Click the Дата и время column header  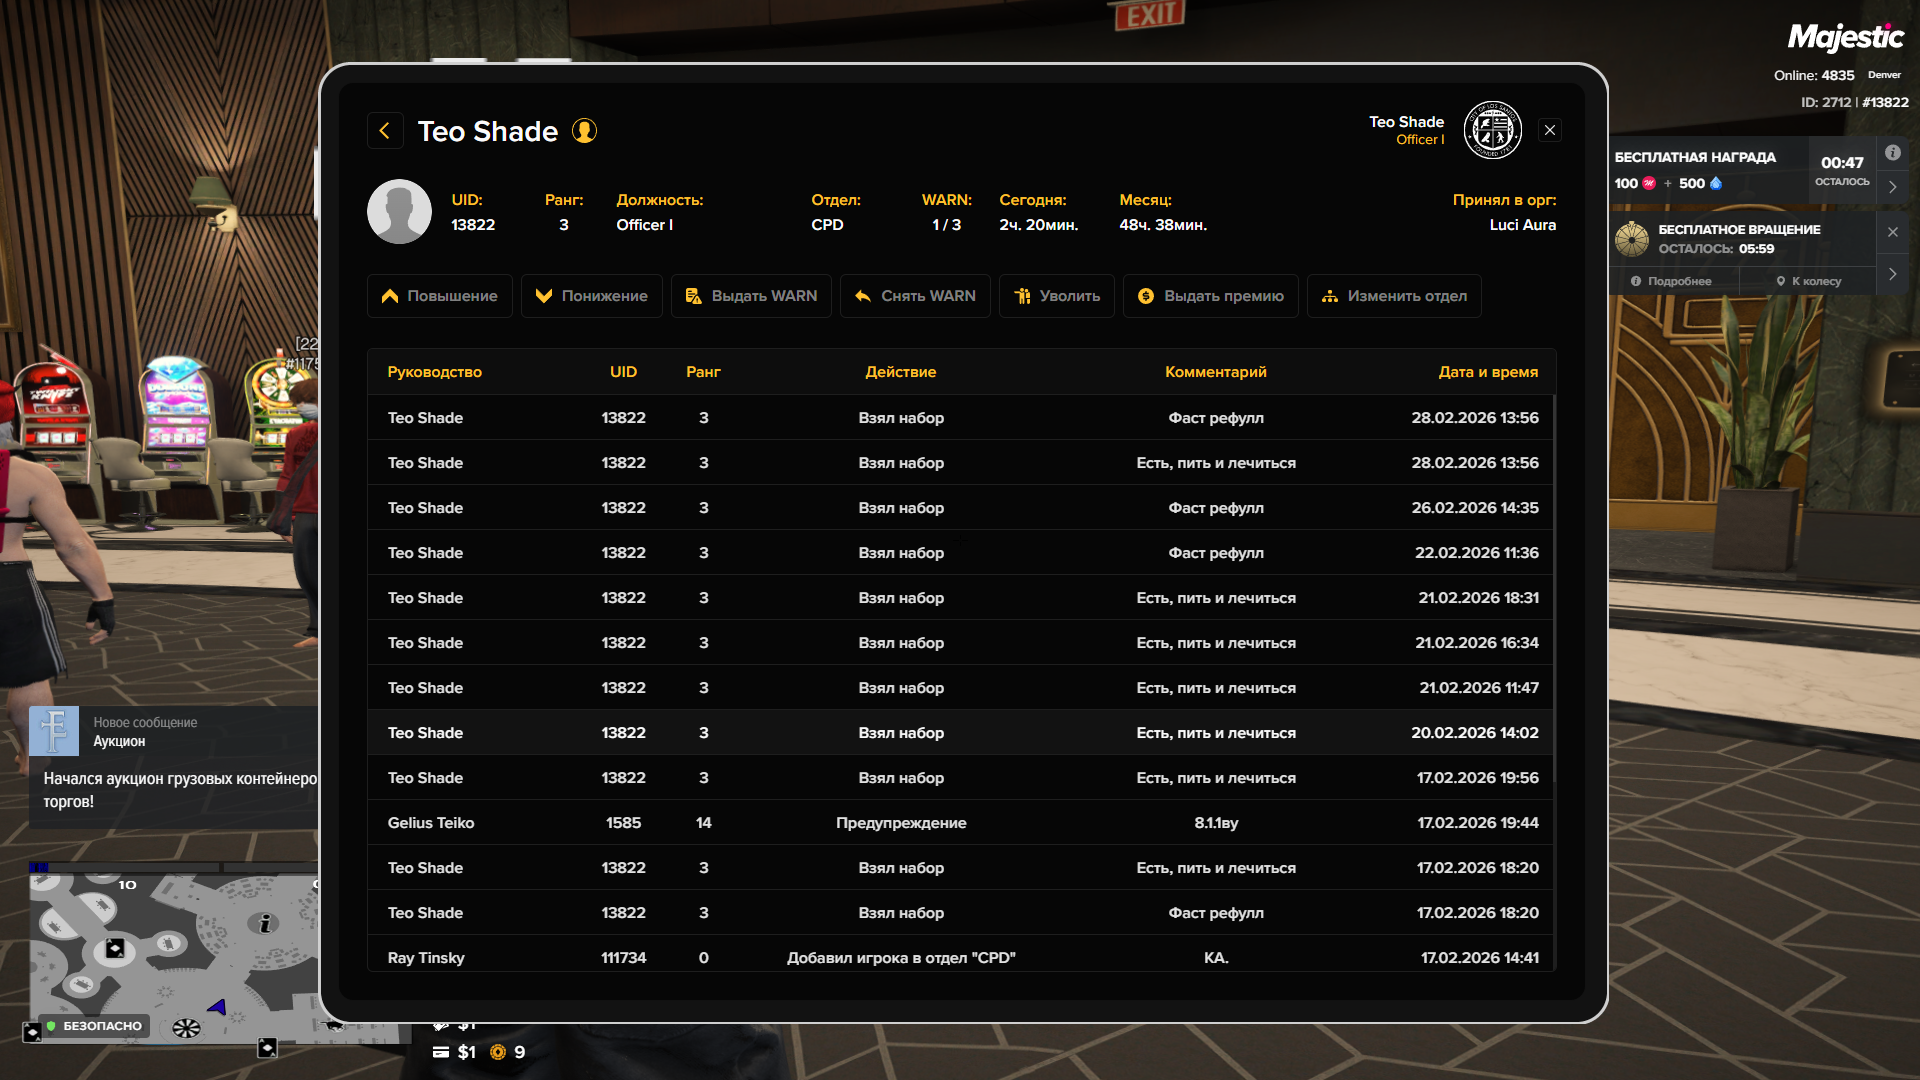point(1487,372)
